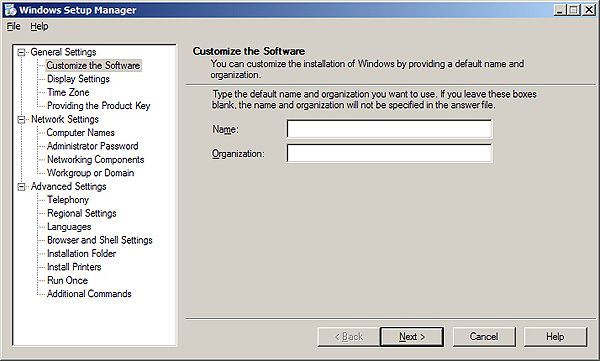Click the Next button
This screenshot has width=600, height=361.
(x=412, y=337)
